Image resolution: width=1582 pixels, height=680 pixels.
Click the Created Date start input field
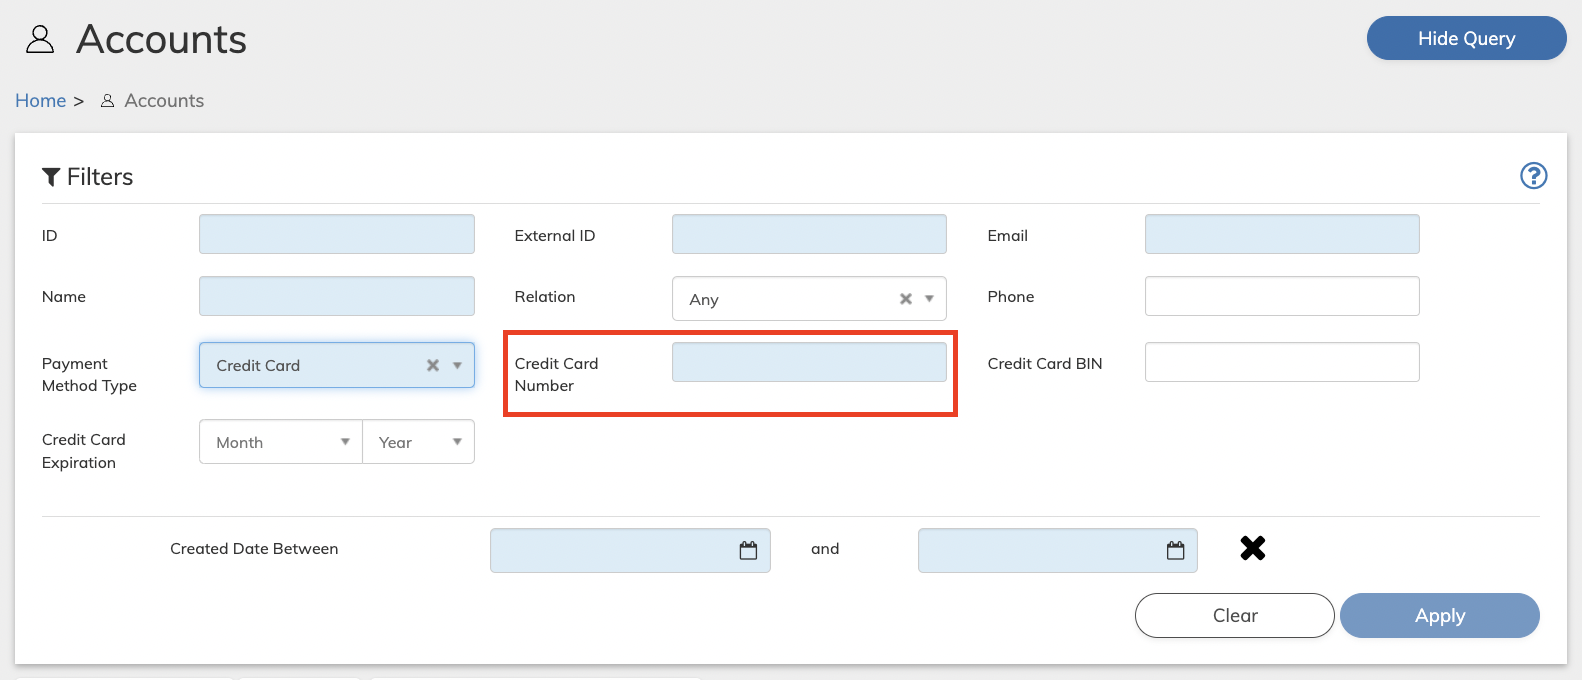630,550
